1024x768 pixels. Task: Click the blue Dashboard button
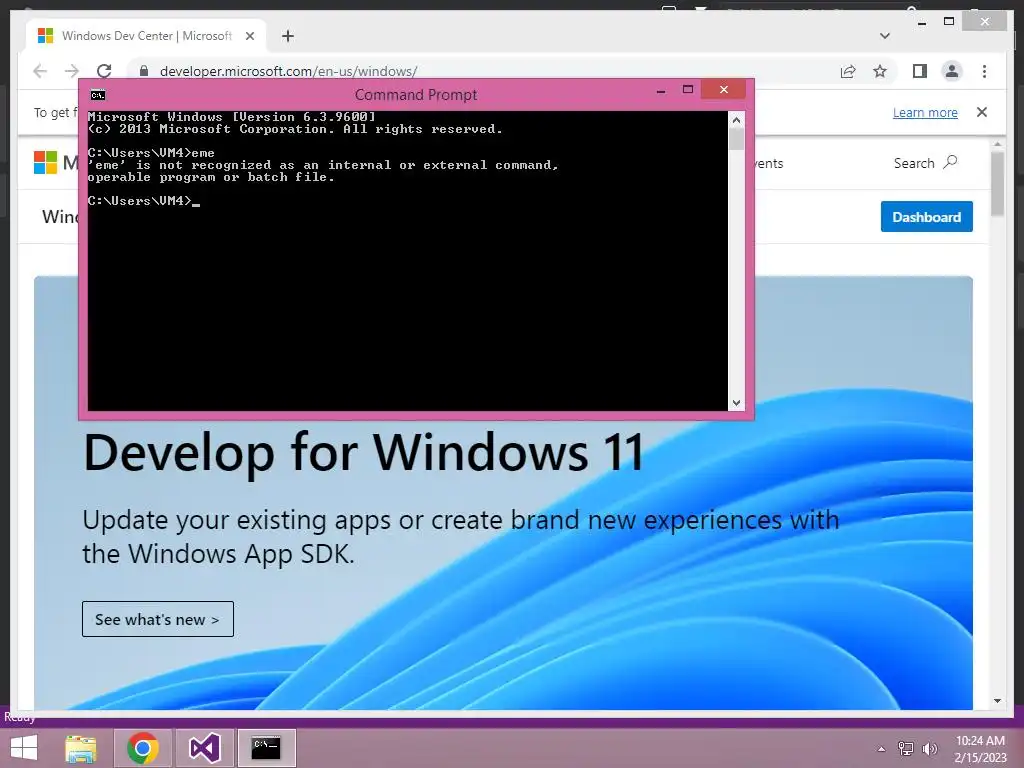(926, 217)
